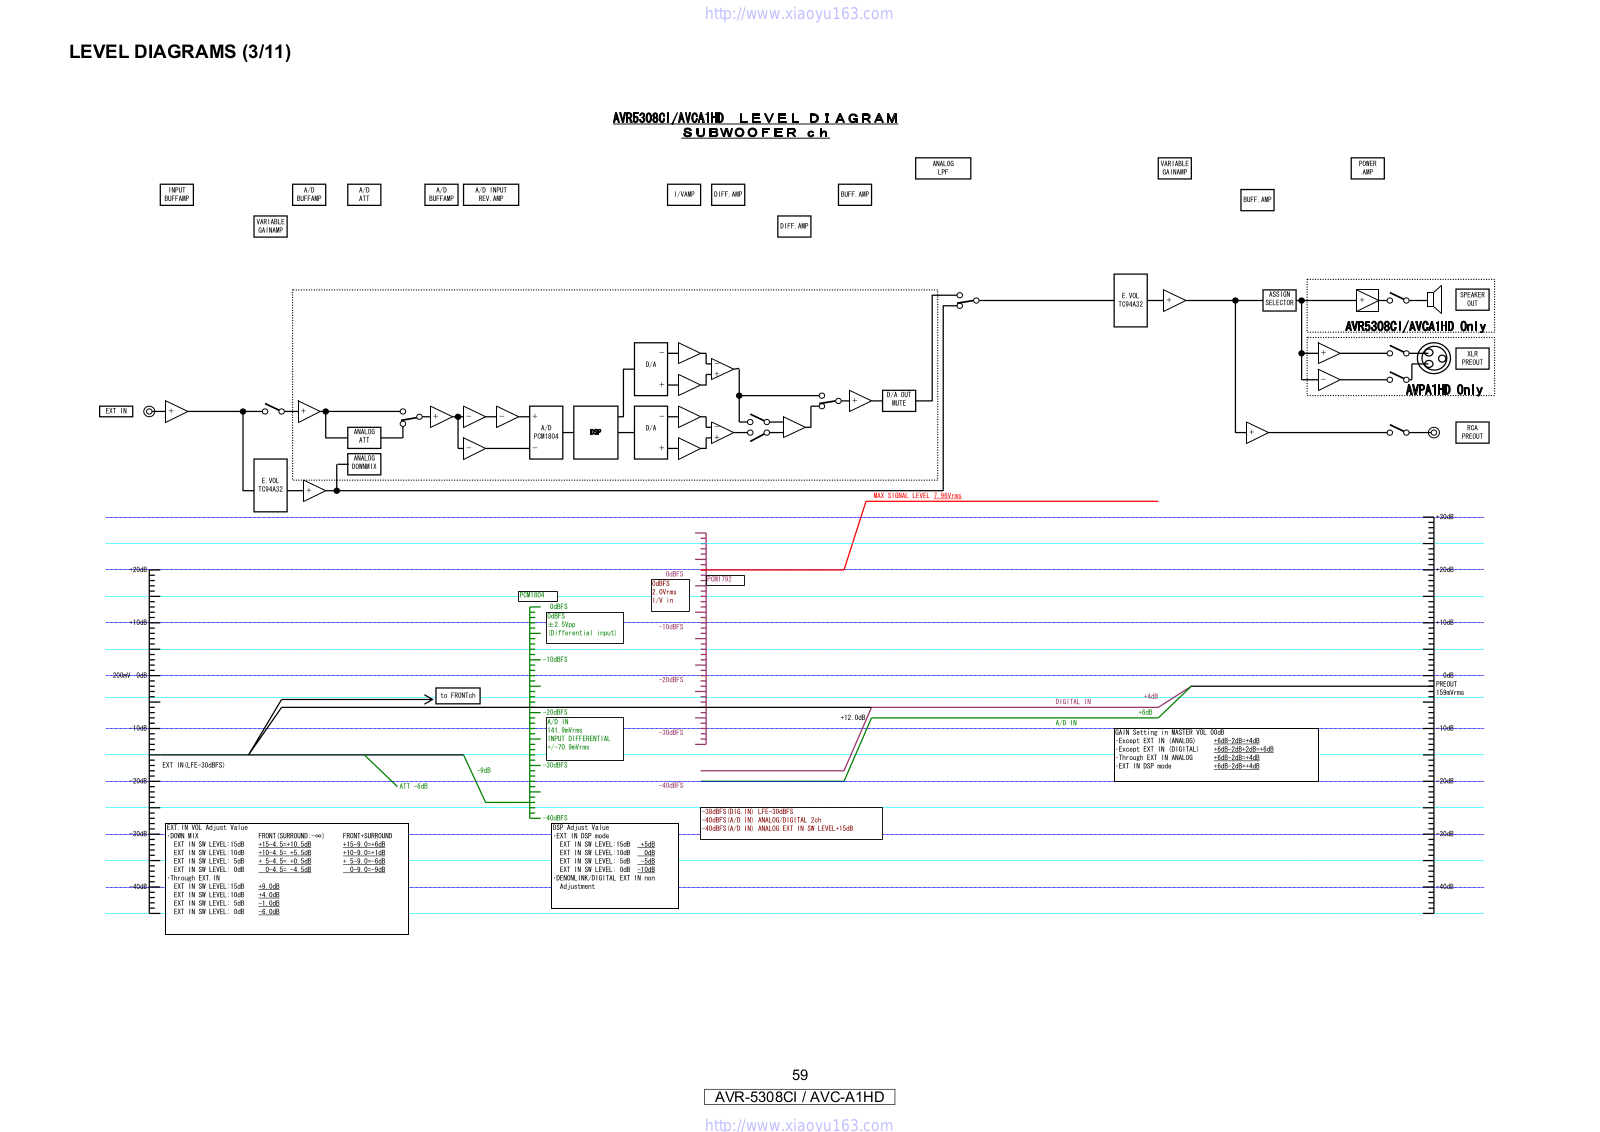Viewport: 1600px width, 1132px height.
Task: Select the green -9dB label
Action: [484, 770]
